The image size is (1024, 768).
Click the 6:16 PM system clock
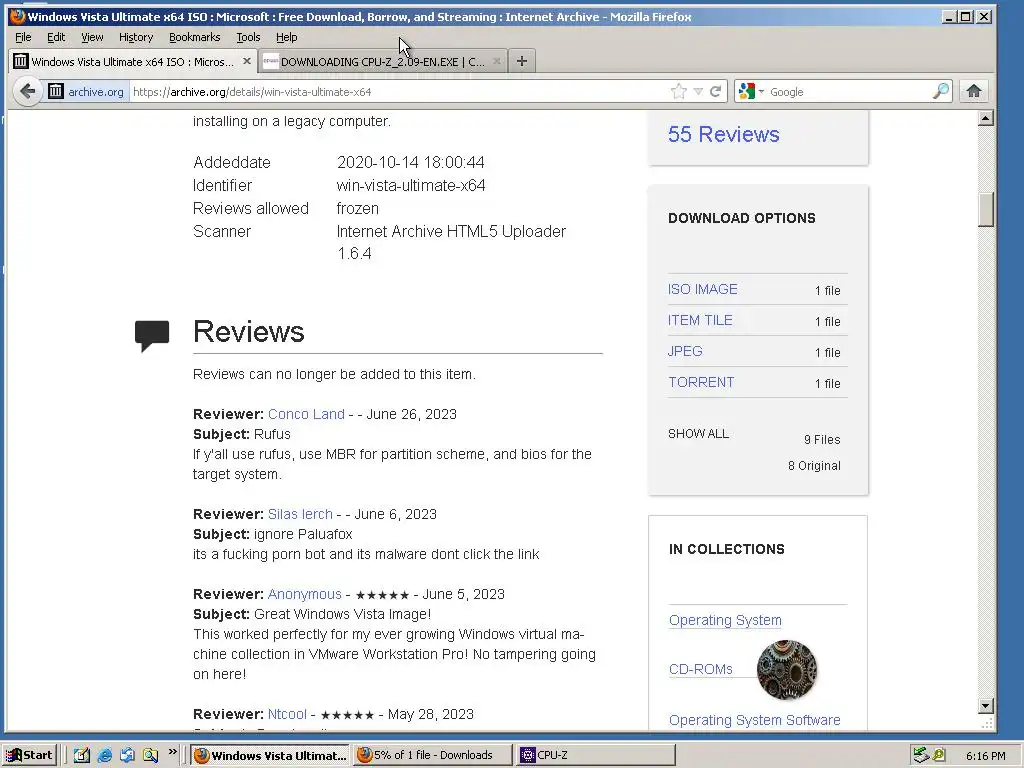(985, 756)
